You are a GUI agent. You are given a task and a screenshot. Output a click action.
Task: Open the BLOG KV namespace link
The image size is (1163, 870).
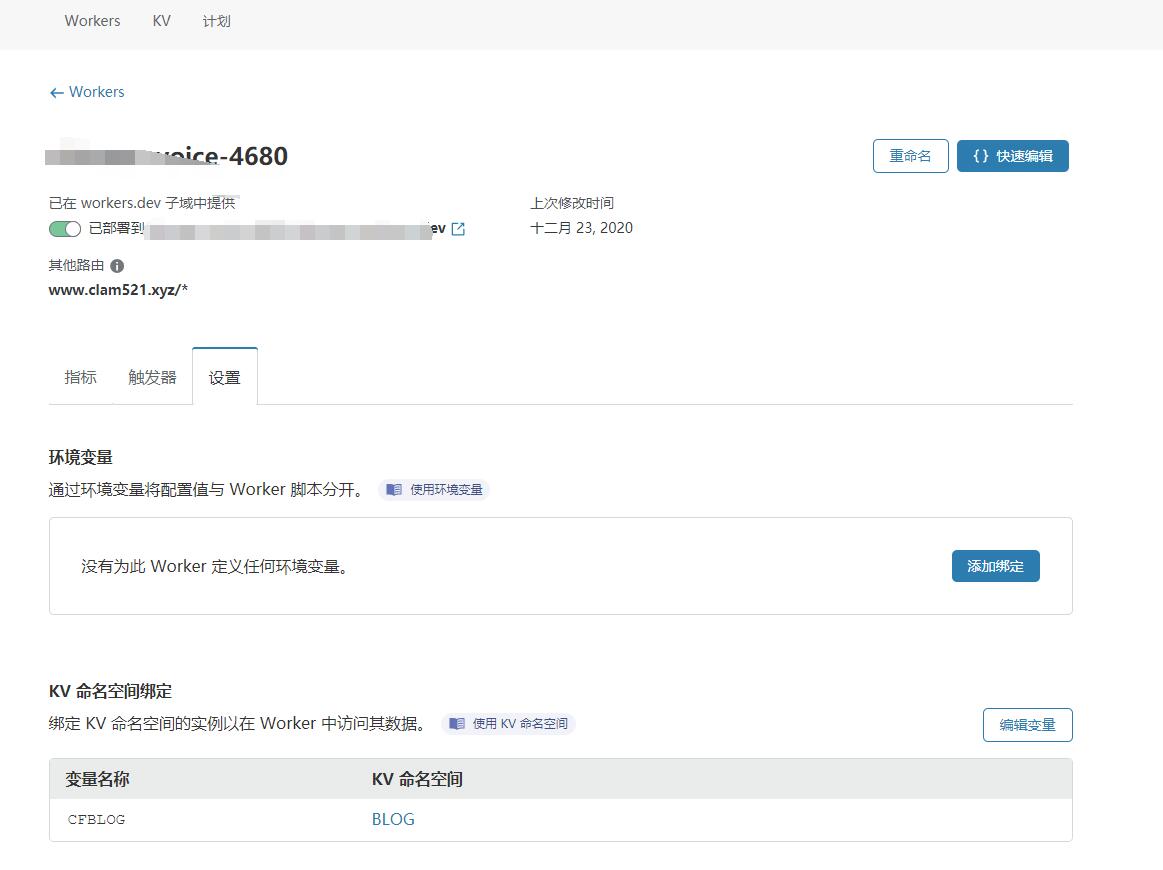(393, 819)
